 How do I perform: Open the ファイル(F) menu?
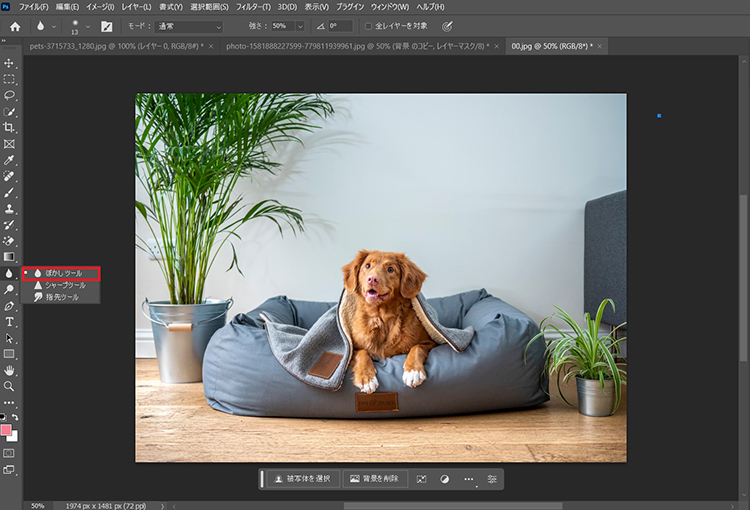(x=33, y=7)
